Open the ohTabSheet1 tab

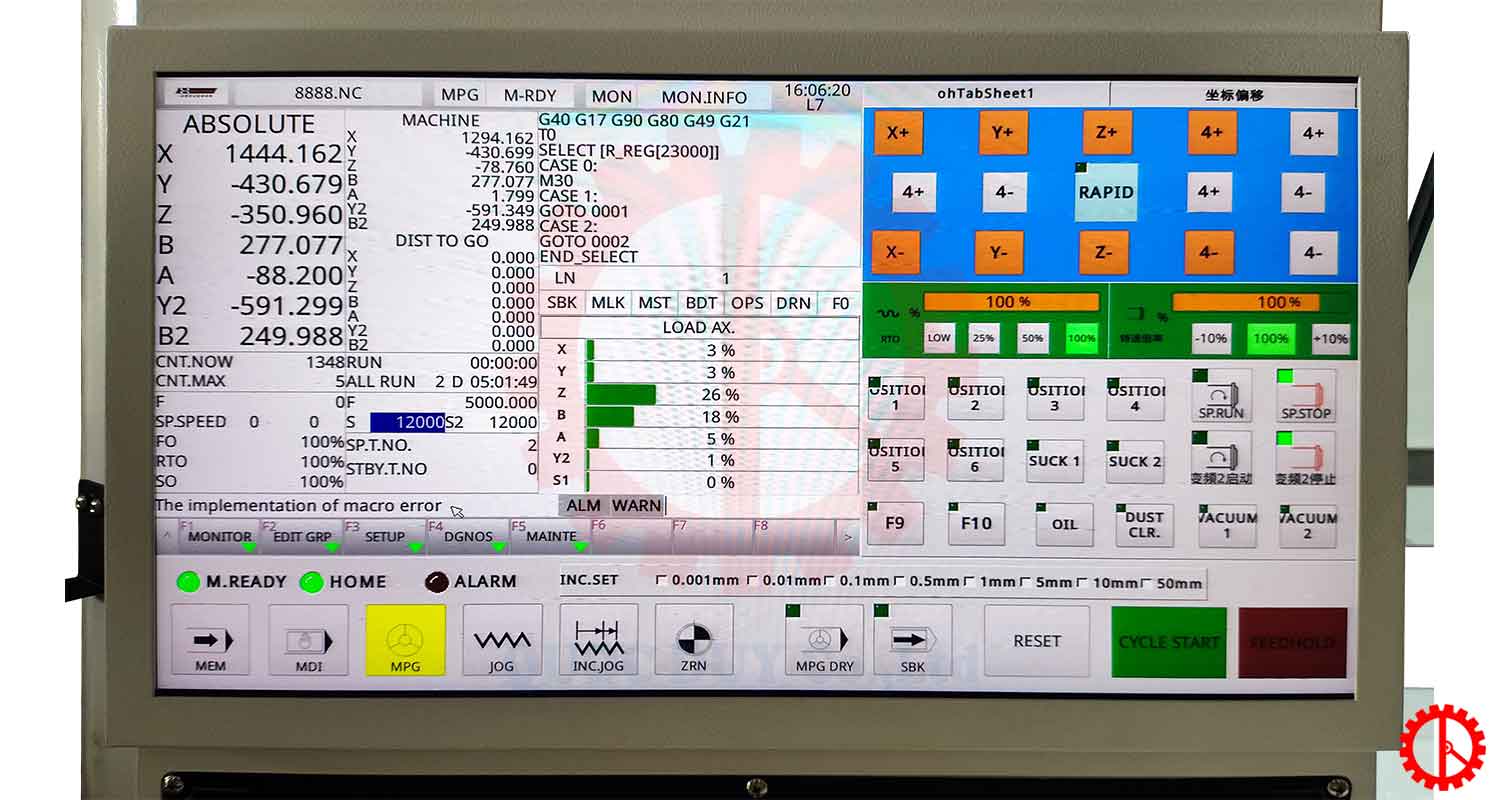pyautogui.click(x=985, y=94)
